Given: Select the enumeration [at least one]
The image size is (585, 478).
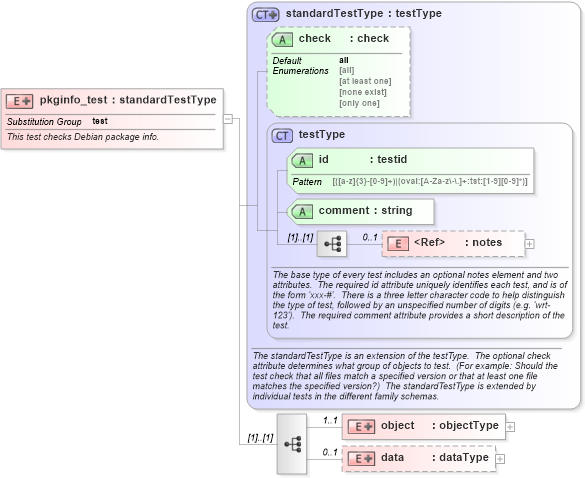Looking at the screenshot, I should [365, 81].
